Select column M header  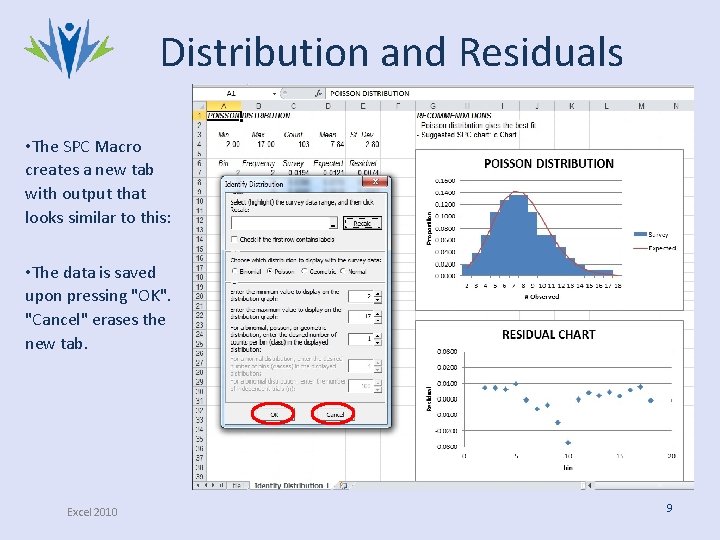pyautogui.click(x=641, y=106)
